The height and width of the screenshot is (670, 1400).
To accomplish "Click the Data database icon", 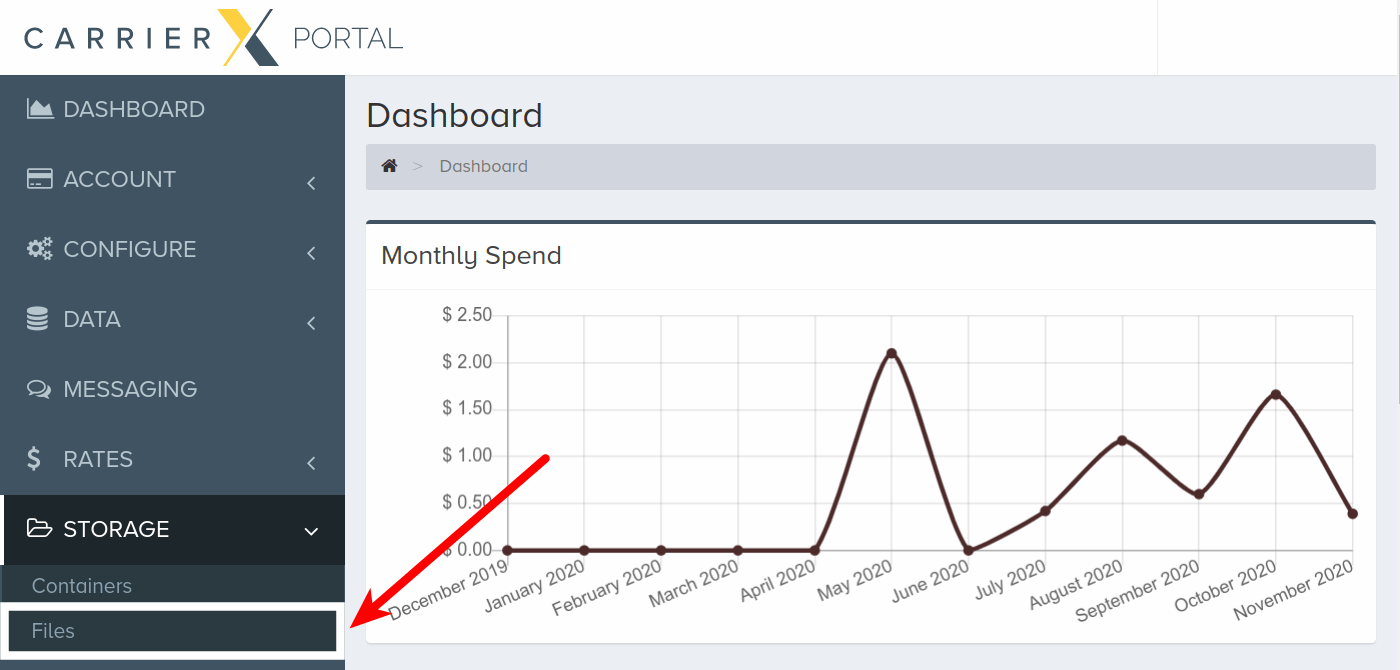I will point(37,319).
